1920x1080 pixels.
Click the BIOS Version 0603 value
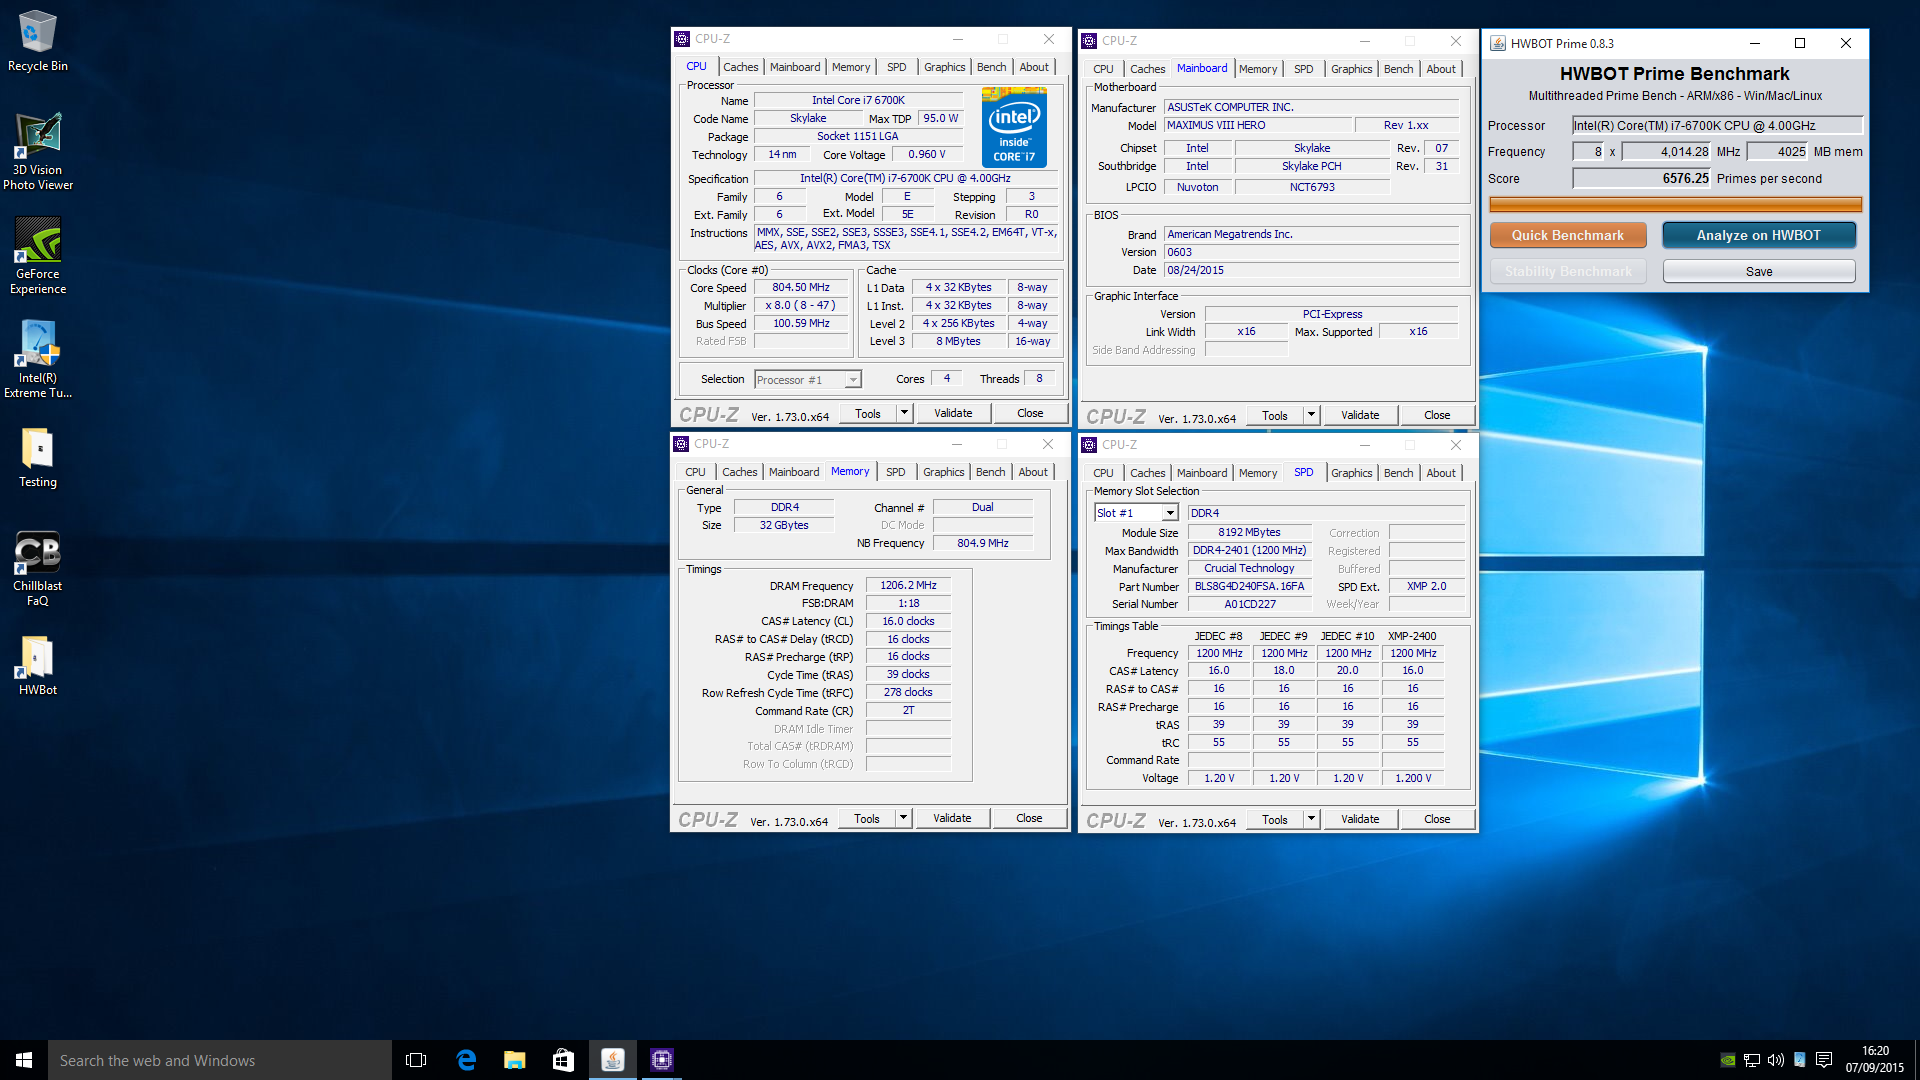tap(1311, 253)
